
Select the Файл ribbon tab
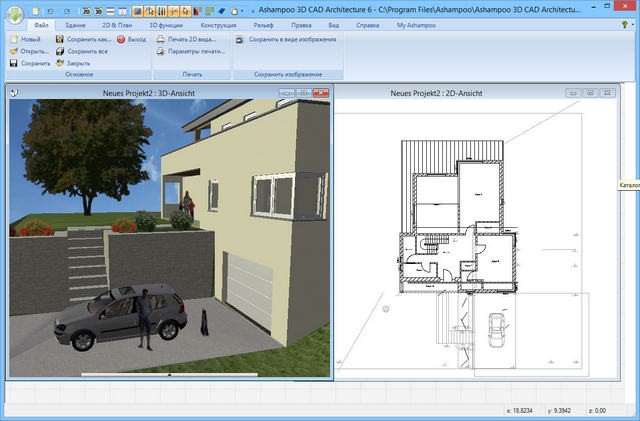pyautogui.click(x=41, y=25)
